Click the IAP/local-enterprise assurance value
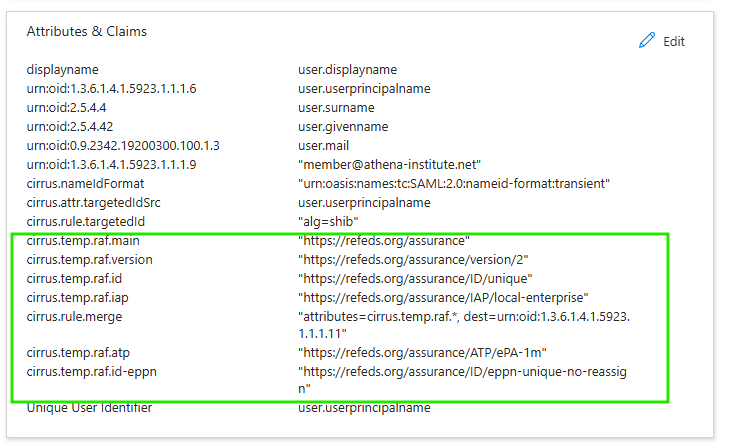This screenshot has height=447, width=735. (442, 297)
